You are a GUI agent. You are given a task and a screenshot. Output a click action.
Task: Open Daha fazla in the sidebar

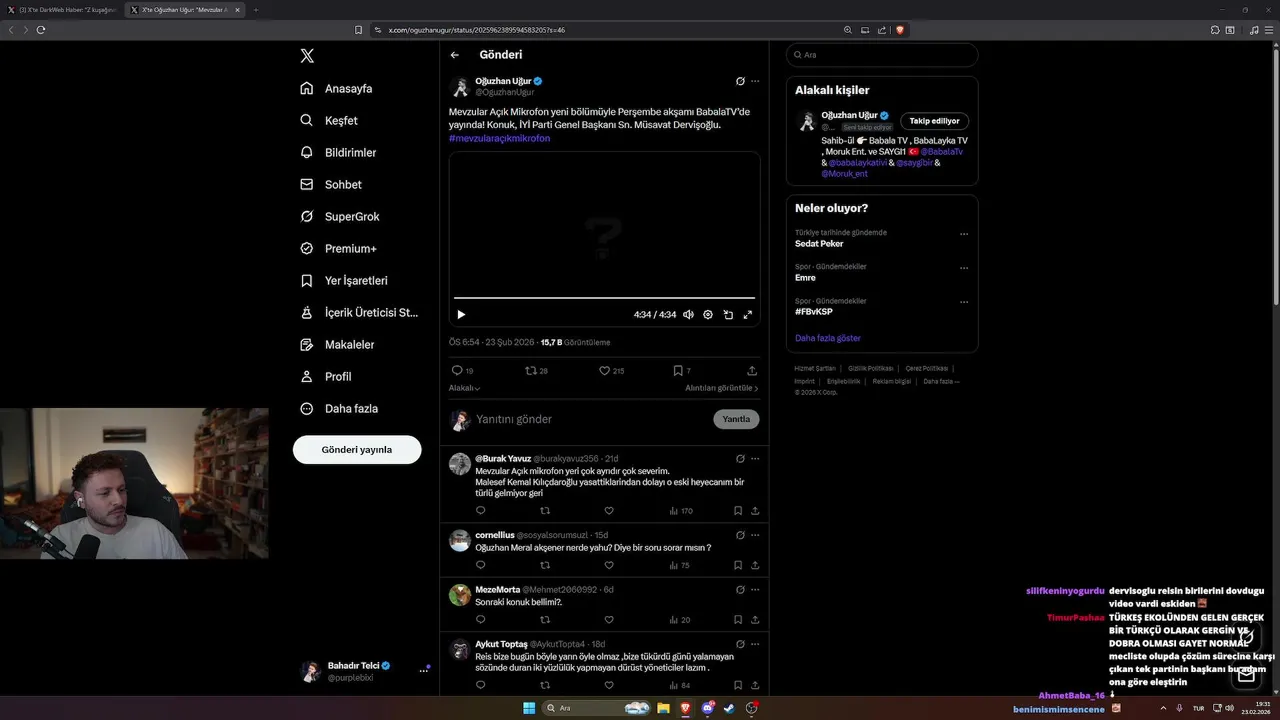(x=338, y=408)
